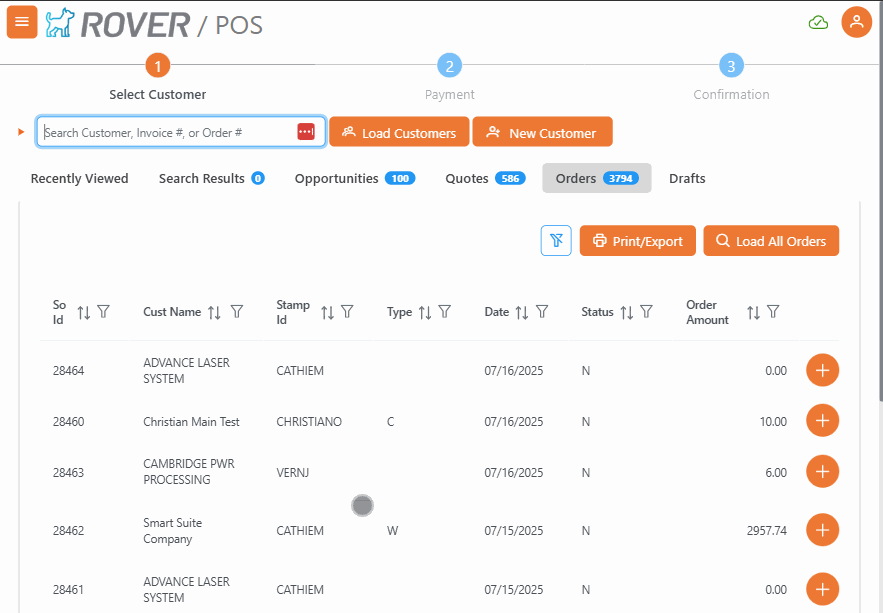Click the cloud sync status icon
The width and height of the screenshot is (883, 613).
click(x=818, y=22)
